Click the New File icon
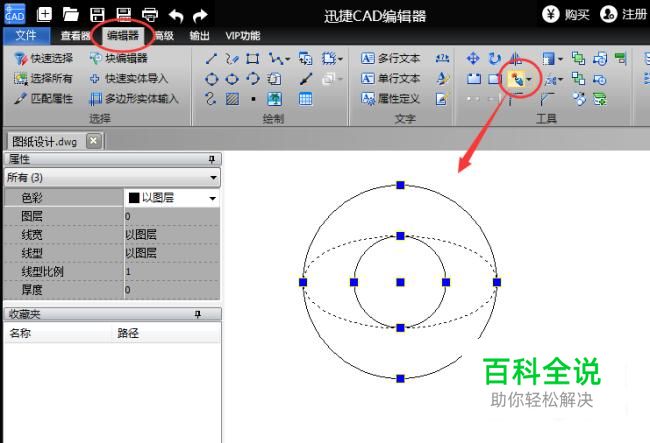The height and width of the screenshot is (443, 650). [44, 15]
